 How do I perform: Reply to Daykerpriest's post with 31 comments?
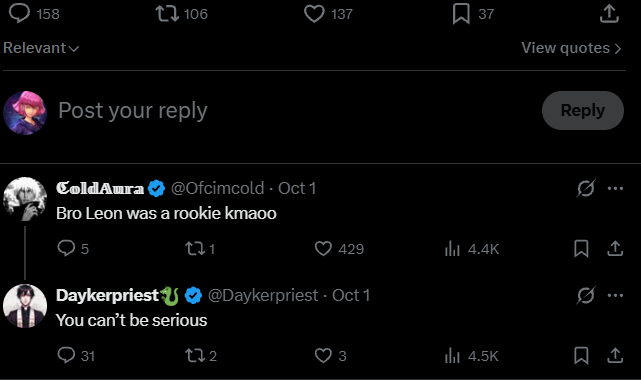click(66, 355)
